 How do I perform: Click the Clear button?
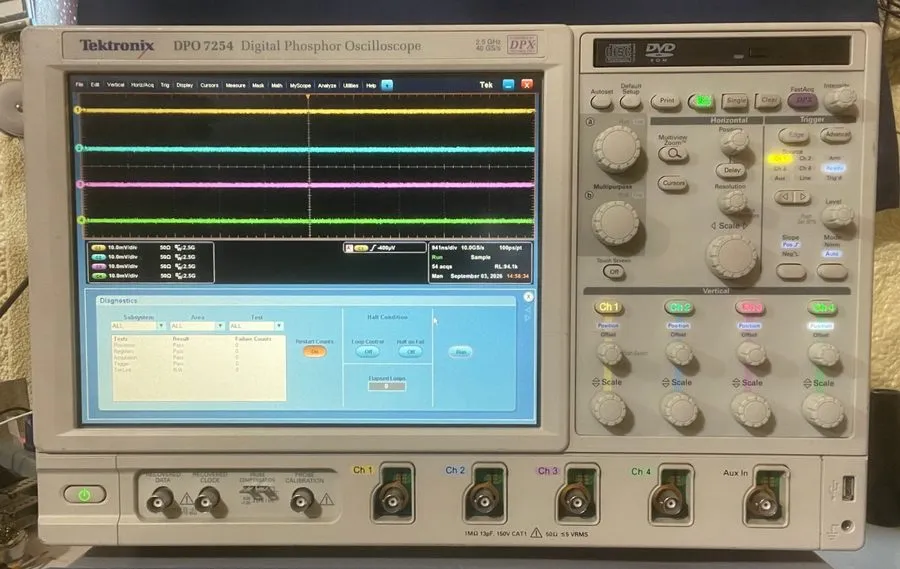[769, 100]
